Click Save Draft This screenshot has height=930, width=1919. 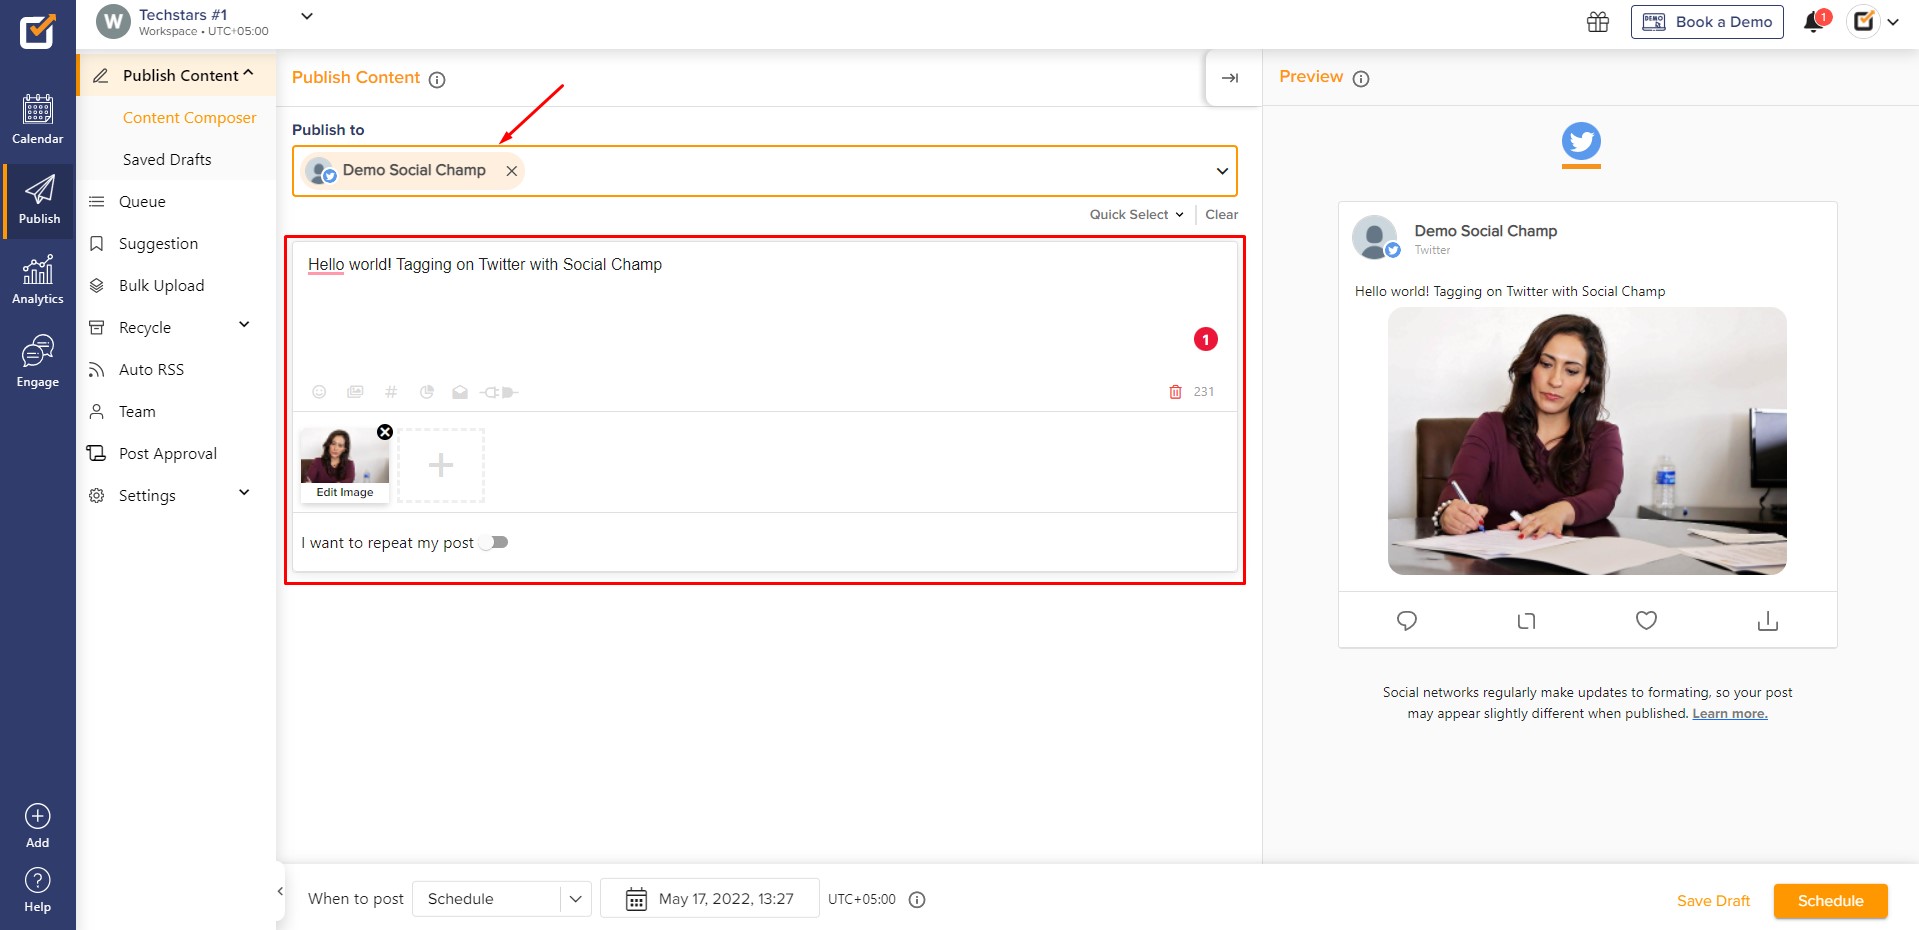pyautogui.click(x=1713, y=901)
